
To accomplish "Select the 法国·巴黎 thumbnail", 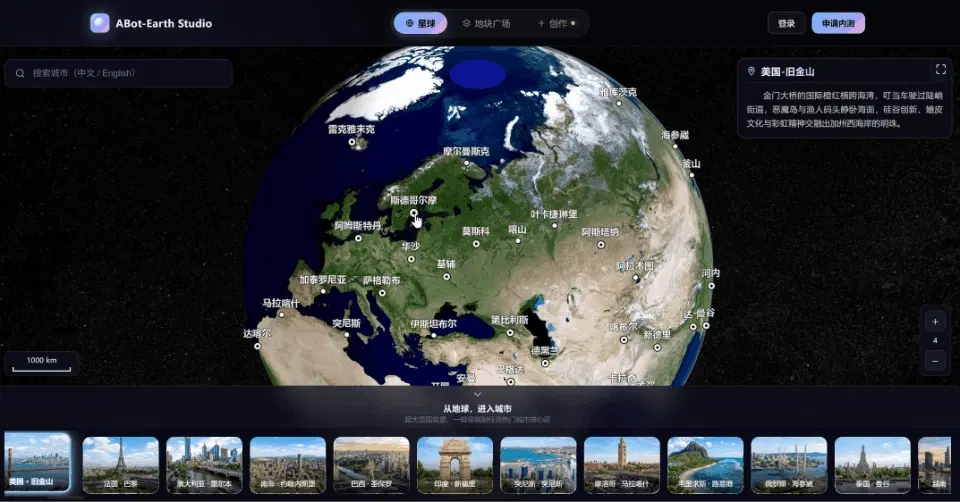I will point(121,465).
